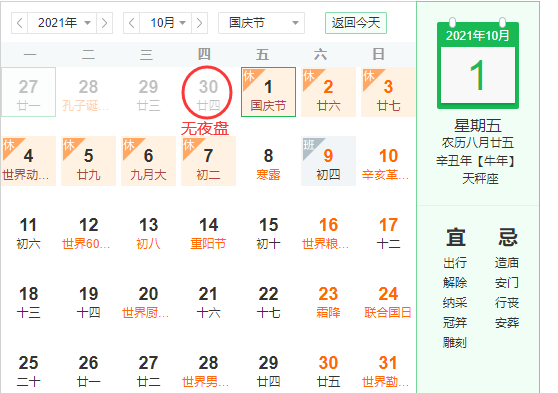Select October 17 cell (十二)
Screen dimensions: 558x393
(x=388, y=230)
